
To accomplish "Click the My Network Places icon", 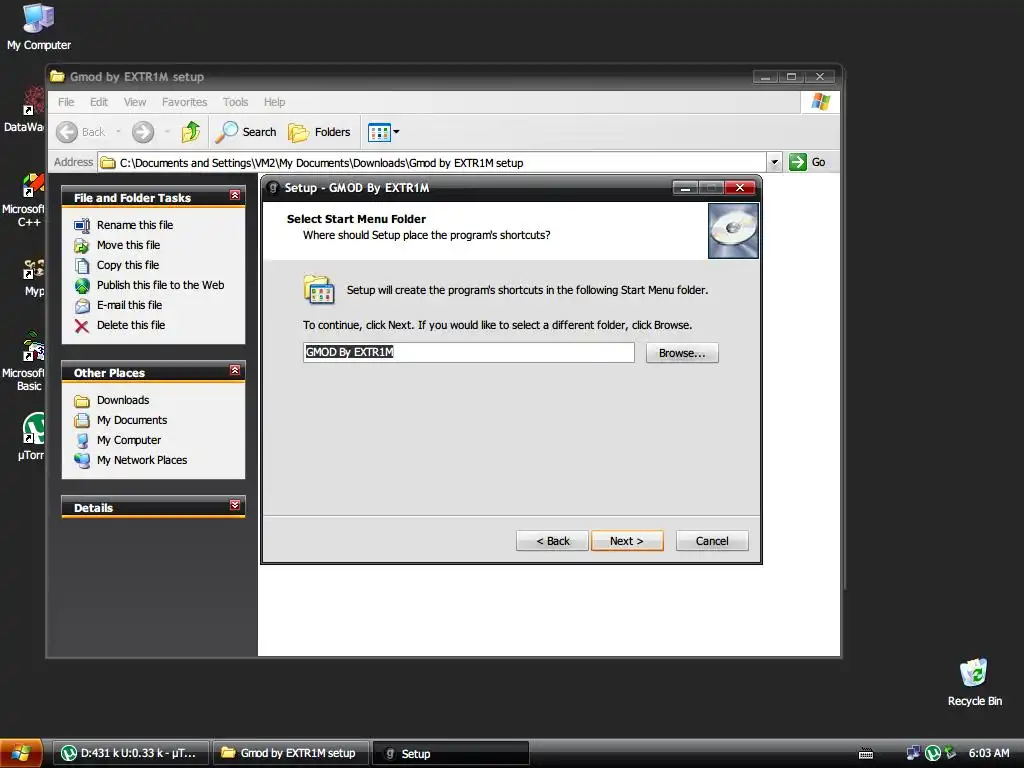I will click(x=82, y=460).
